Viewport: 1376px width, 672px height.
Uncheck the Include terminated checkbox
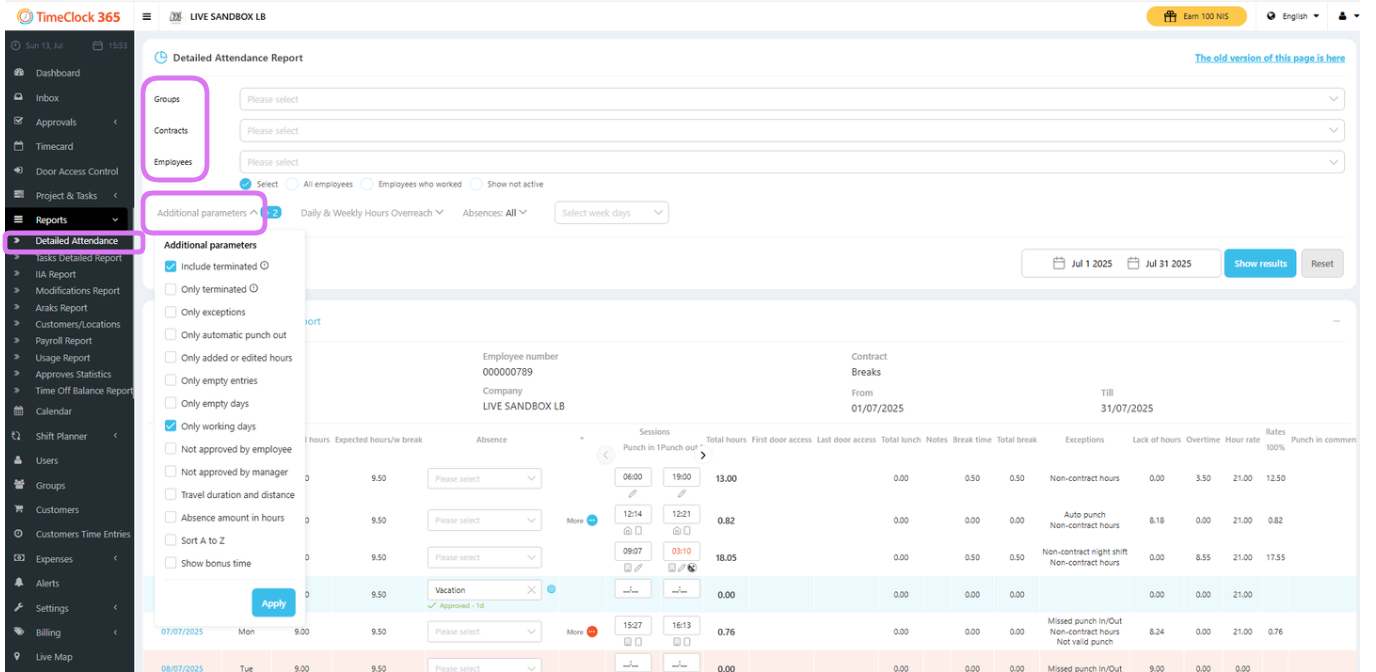click(x=171, y=267)
